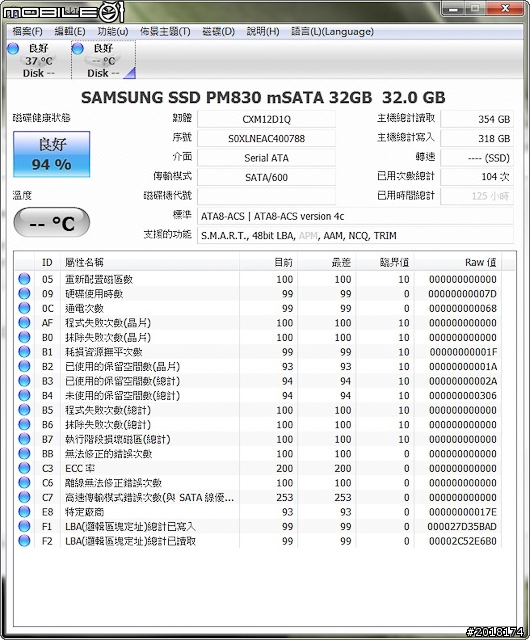Click the status circle icon for attribute B4
Image resolution: width=530 pixels, height=640 pixels.
24,395
